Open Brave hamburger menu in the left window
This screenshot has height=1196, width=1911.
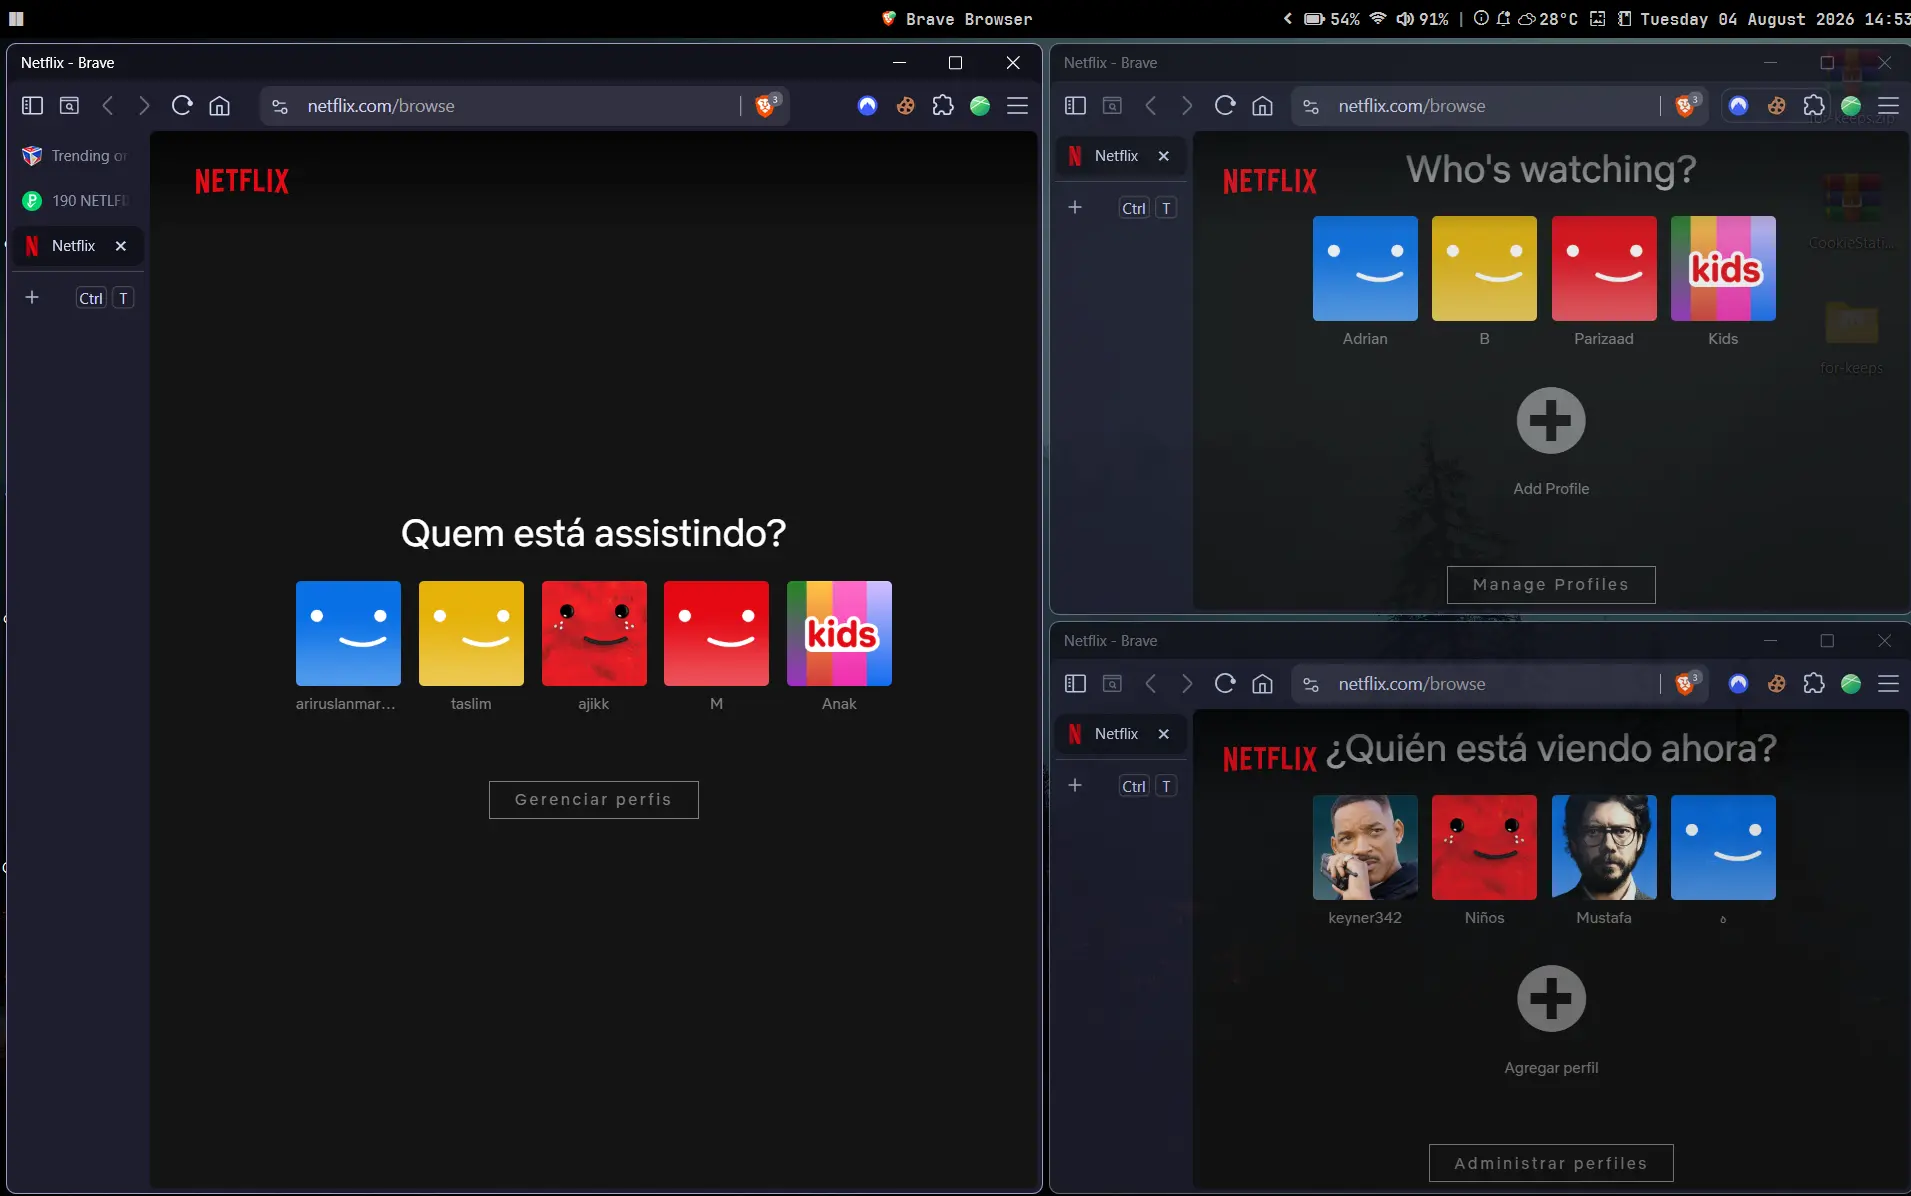click(x=1018, y=106)
